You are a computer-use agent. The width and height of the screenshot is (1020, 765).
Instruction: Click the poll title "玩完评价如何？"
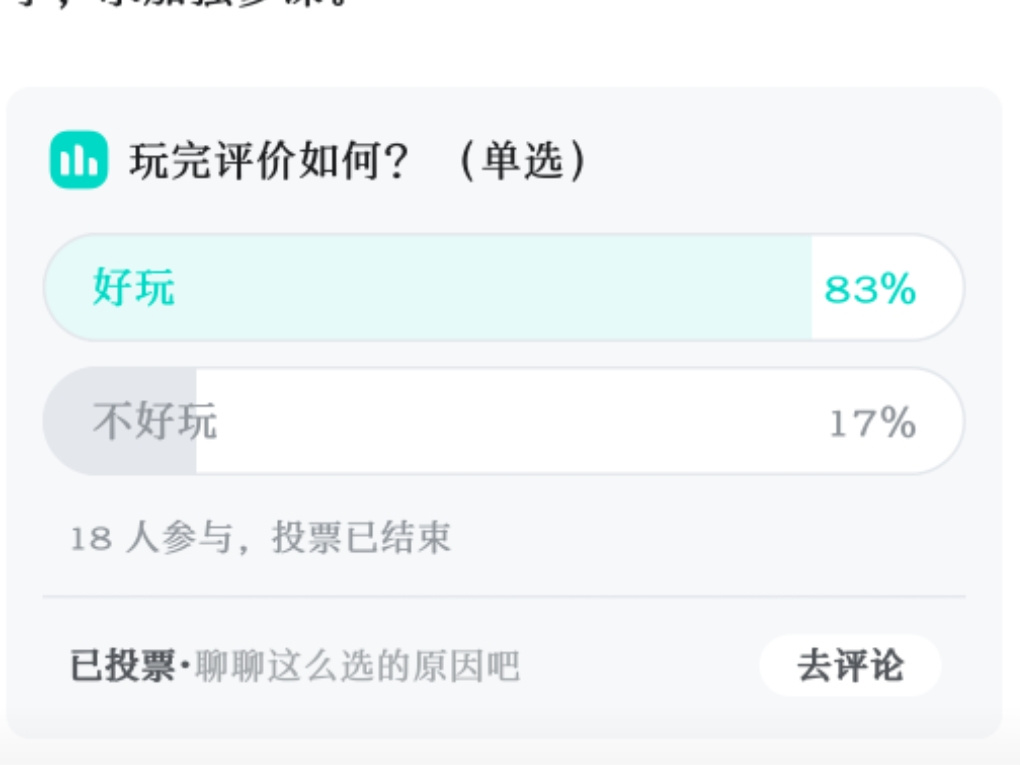(x=269, y=161)
